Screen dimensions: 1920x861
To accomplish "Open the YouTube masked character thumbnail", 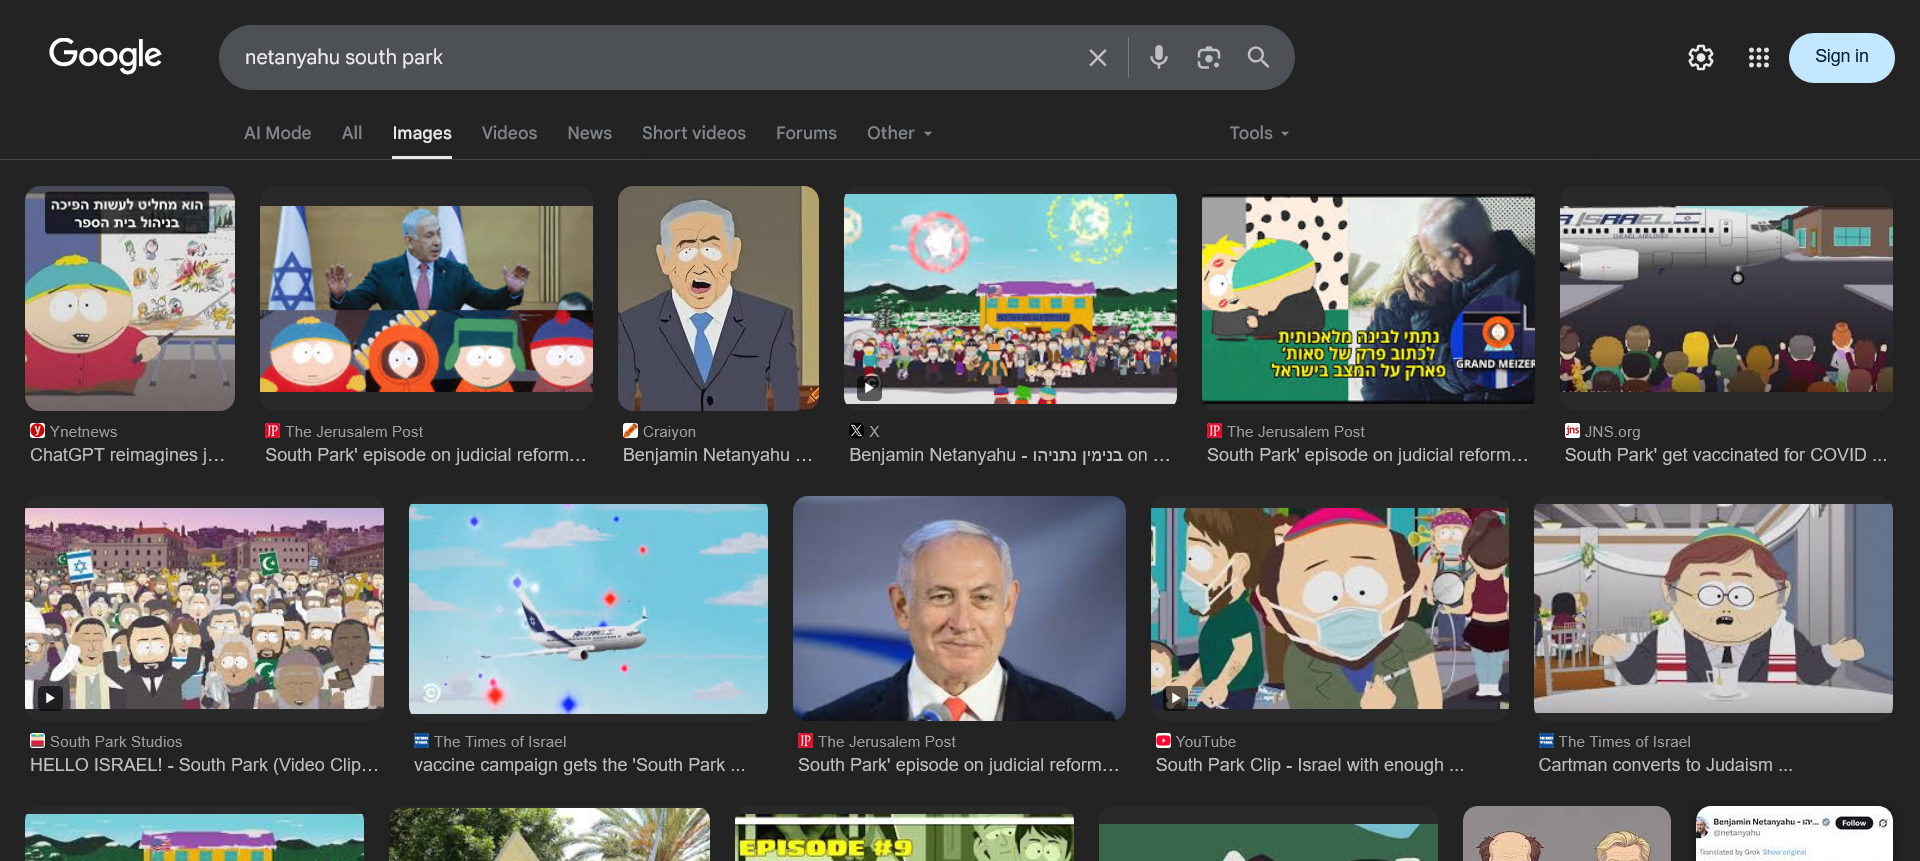I will click(1330, 608).
